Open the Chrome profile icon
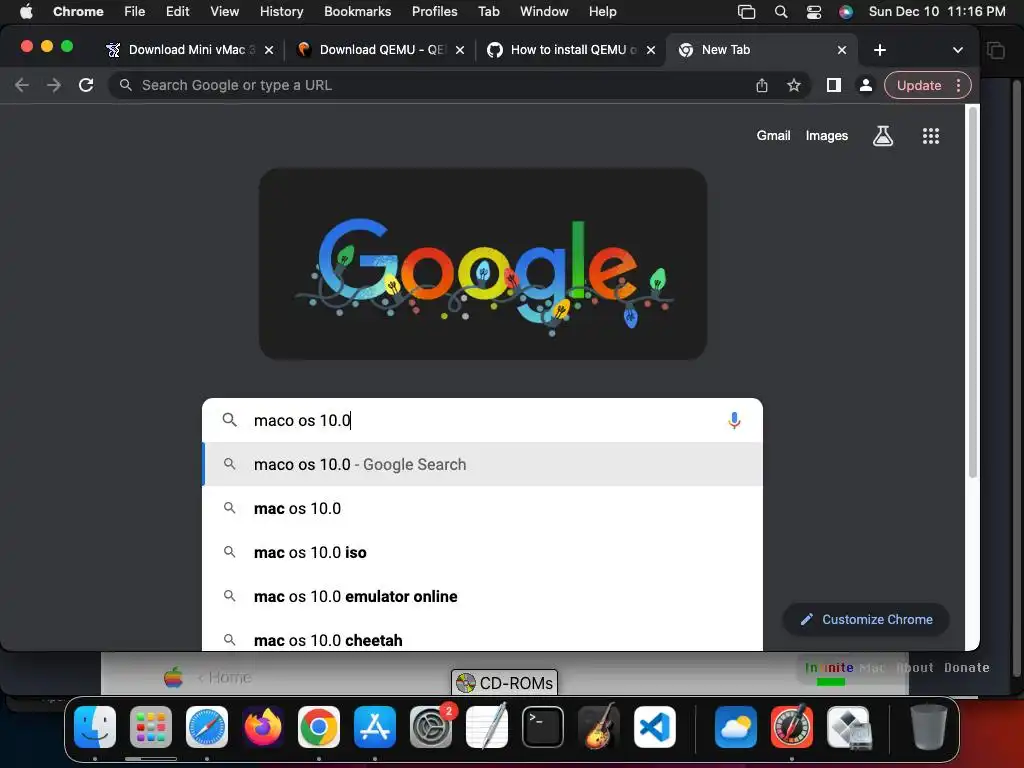 point(865,85)
